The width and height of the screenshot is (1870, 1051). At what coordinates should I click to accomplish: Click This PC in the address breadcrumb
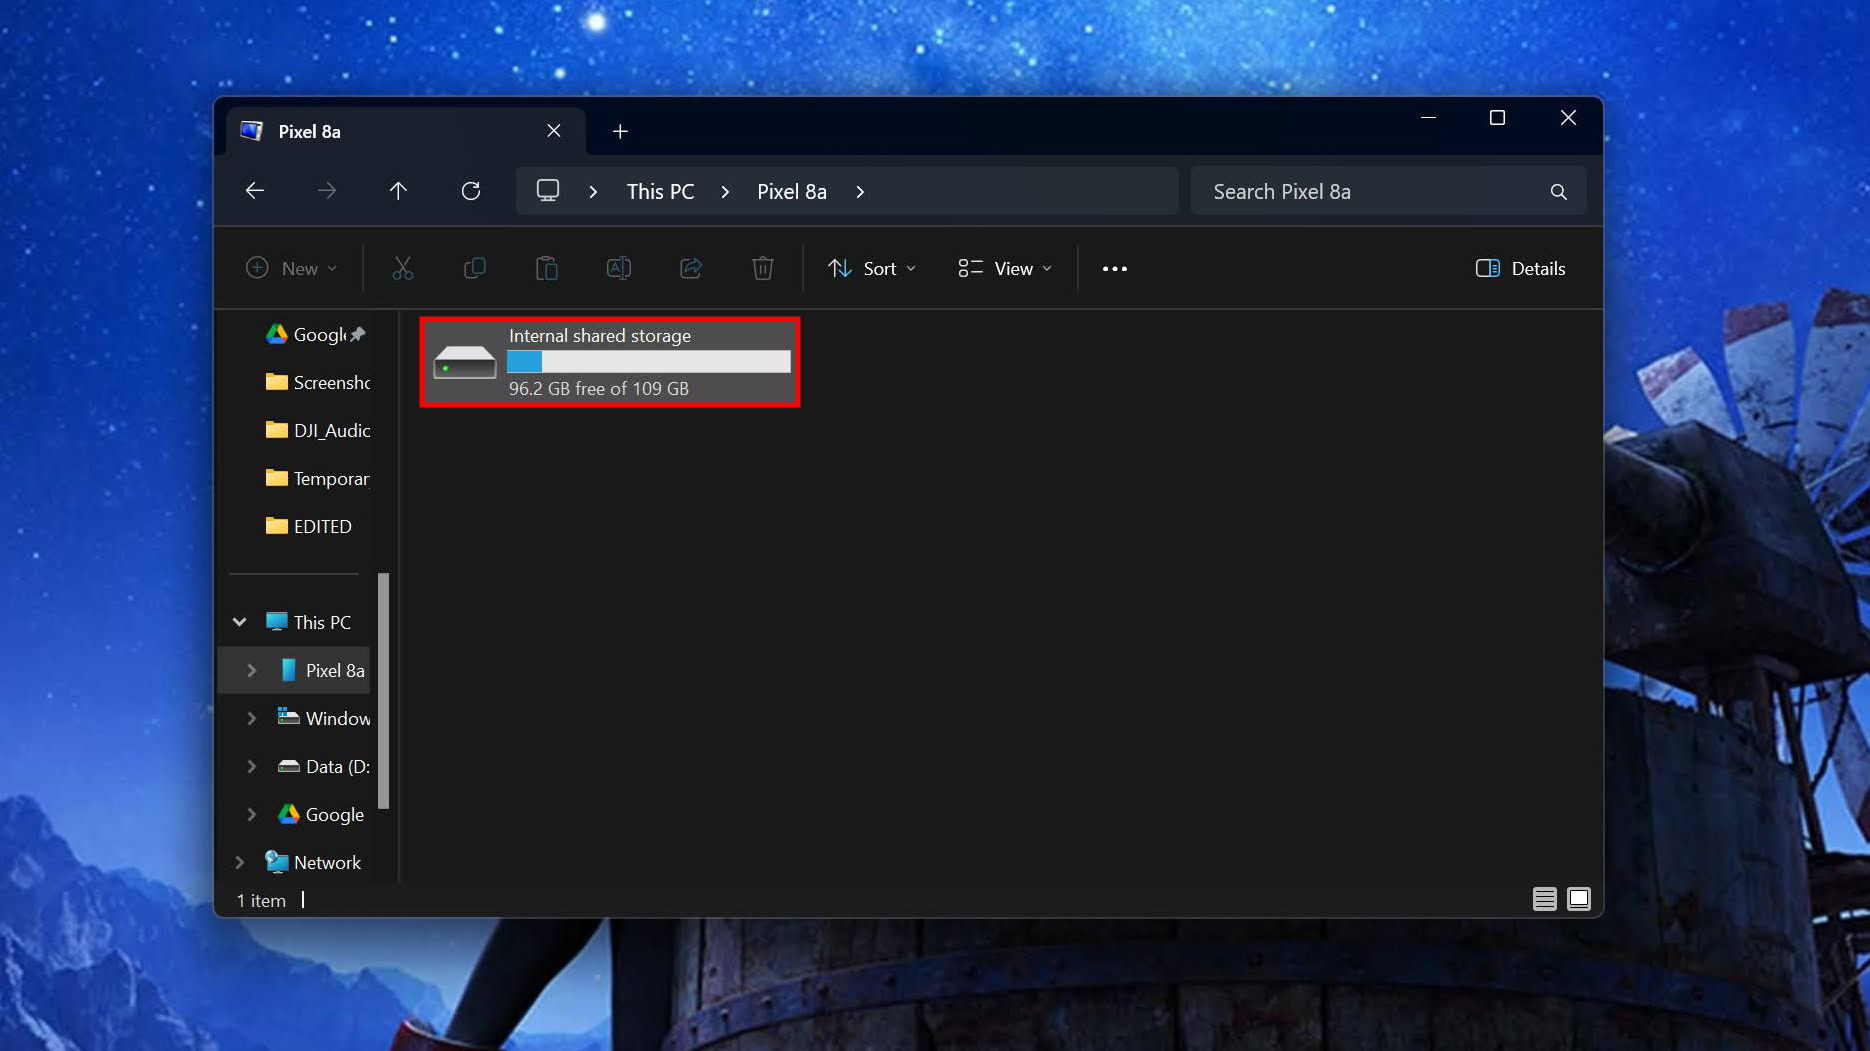(x=660, y=192)
